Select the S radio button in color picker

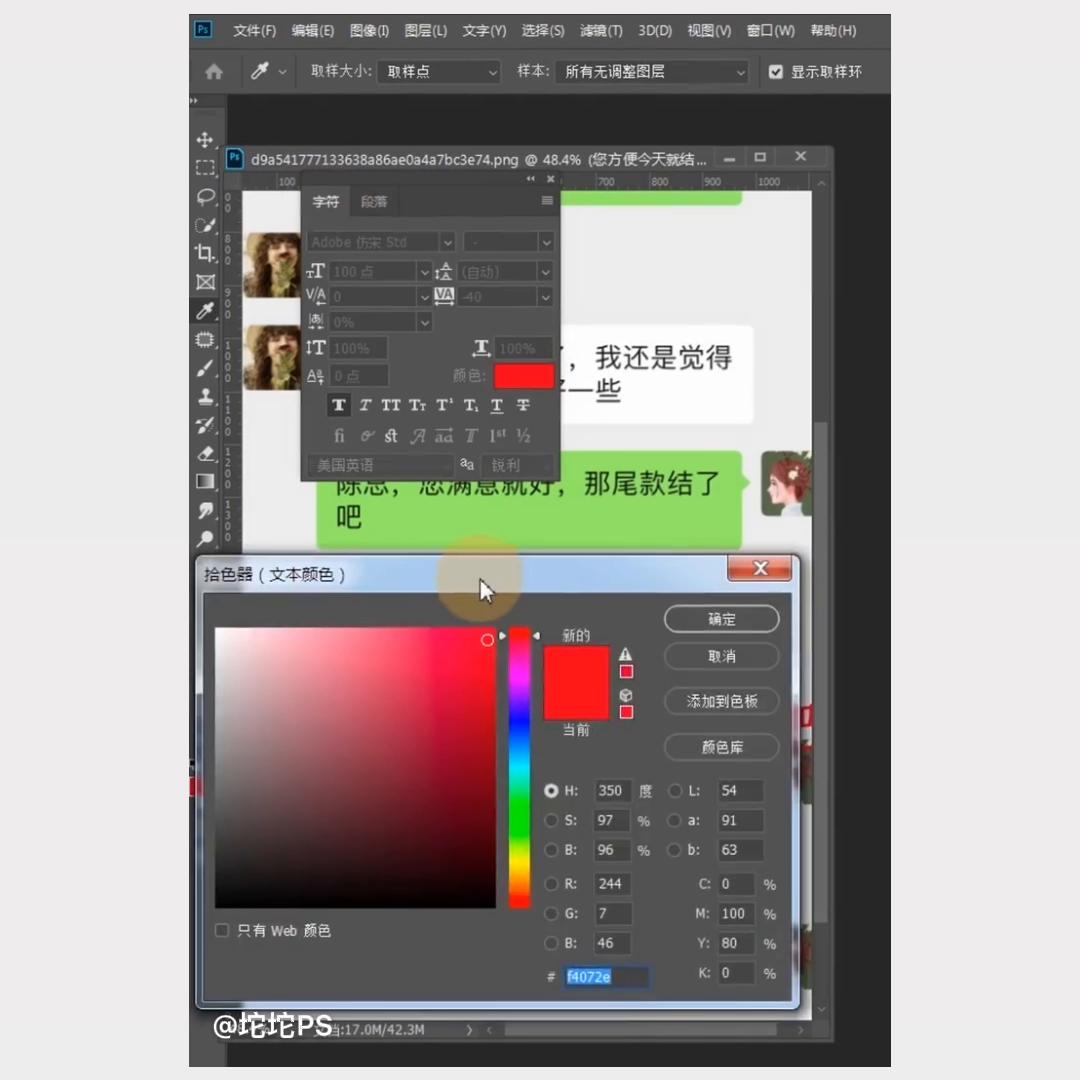[551, 820]
